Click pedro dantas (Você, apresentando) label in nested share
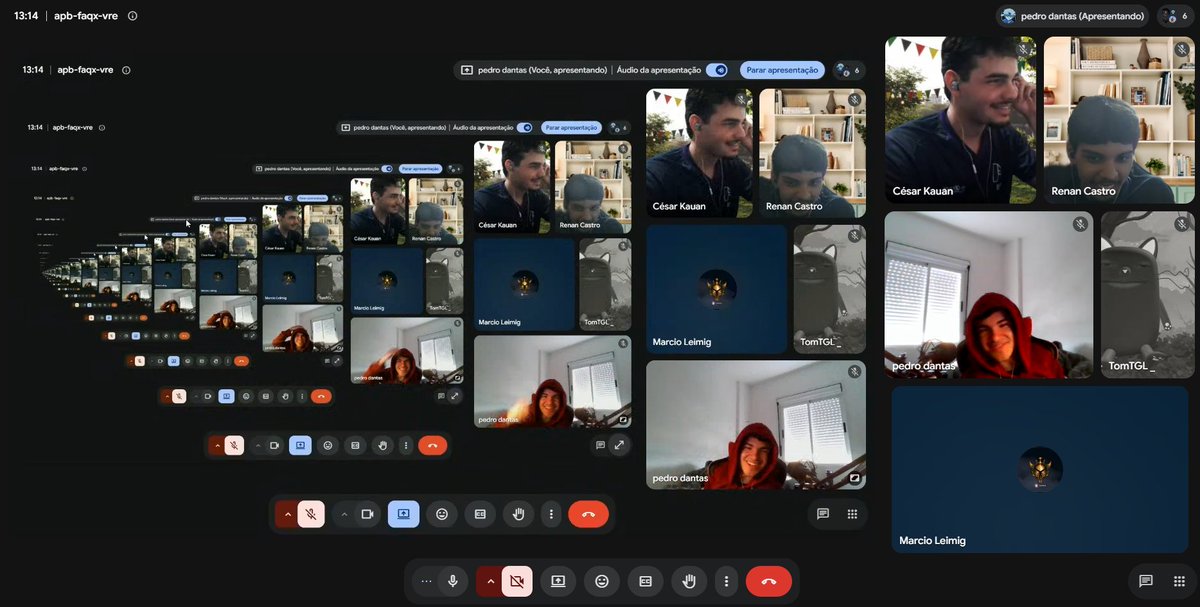 (x=543, y=70)
